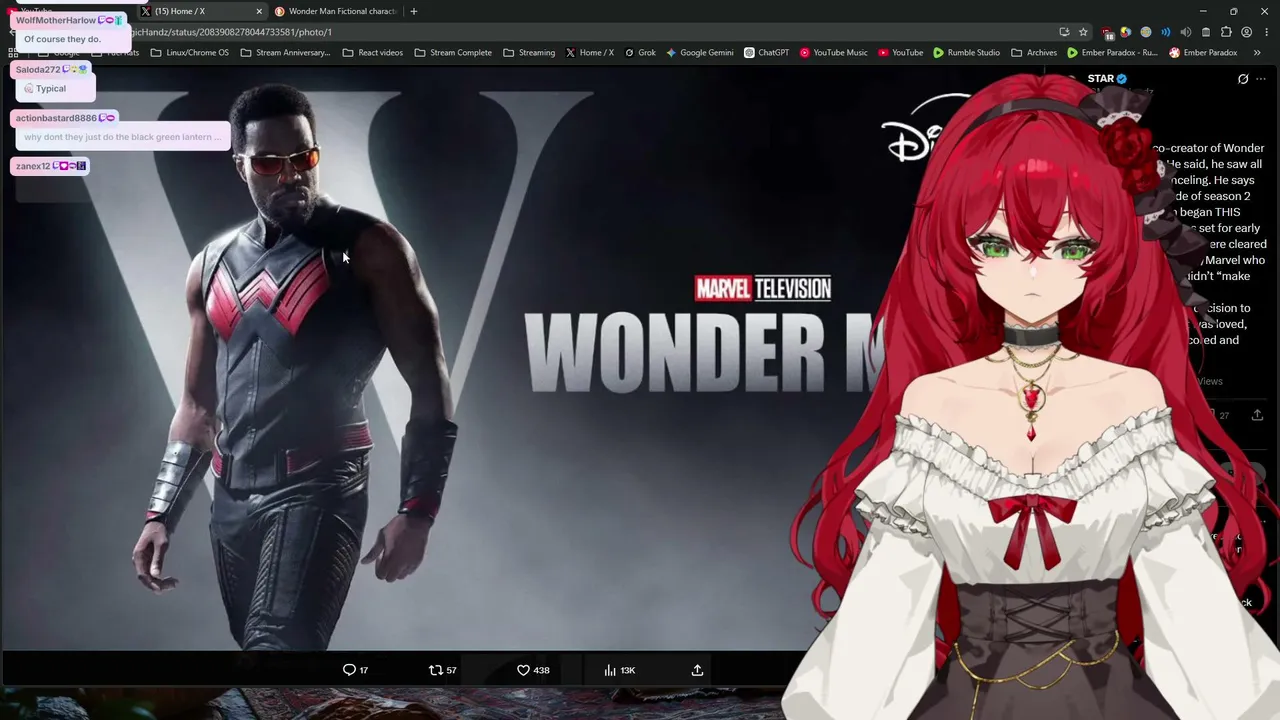Open the Rumble Studio bookmark
The width and height of the screenshot is (1280, 720).
[x=967, y=53]
